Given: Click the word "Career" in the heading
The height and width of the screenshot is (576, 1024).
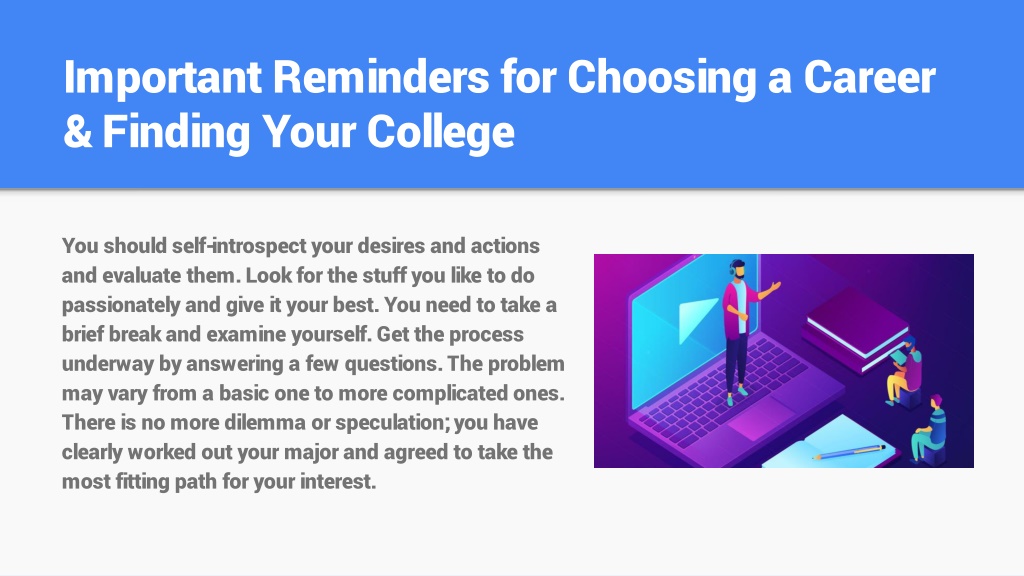Looking at the screenshot, I should pos(869,77).
